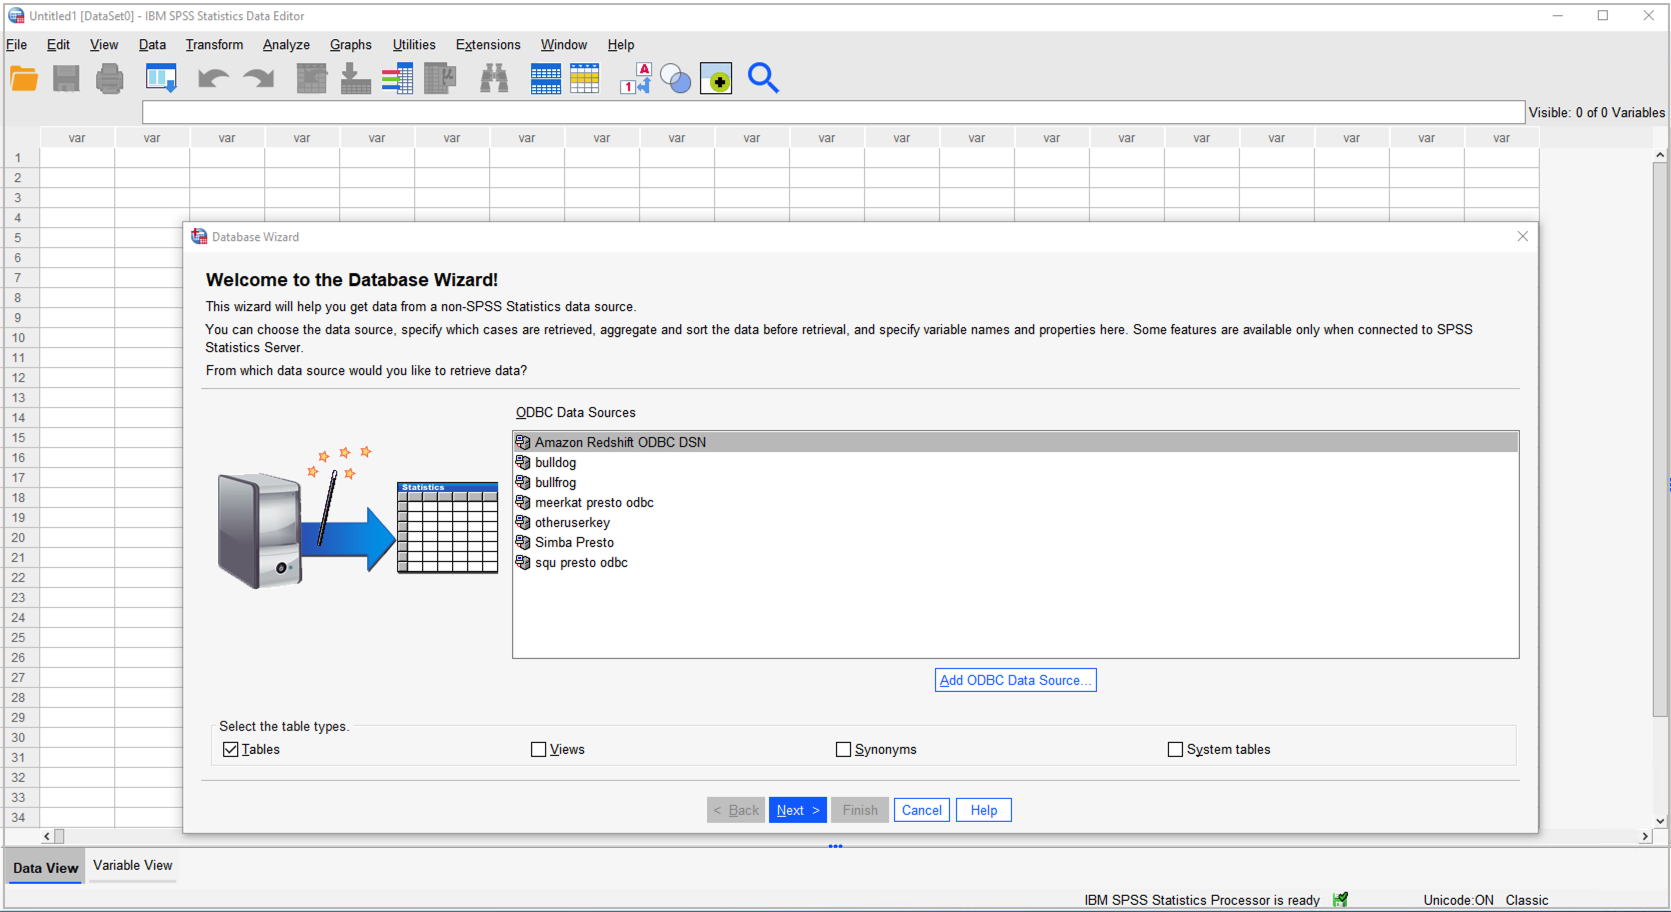Open the Help menu in menu bar
The image size is (1671, 912).
621,45
